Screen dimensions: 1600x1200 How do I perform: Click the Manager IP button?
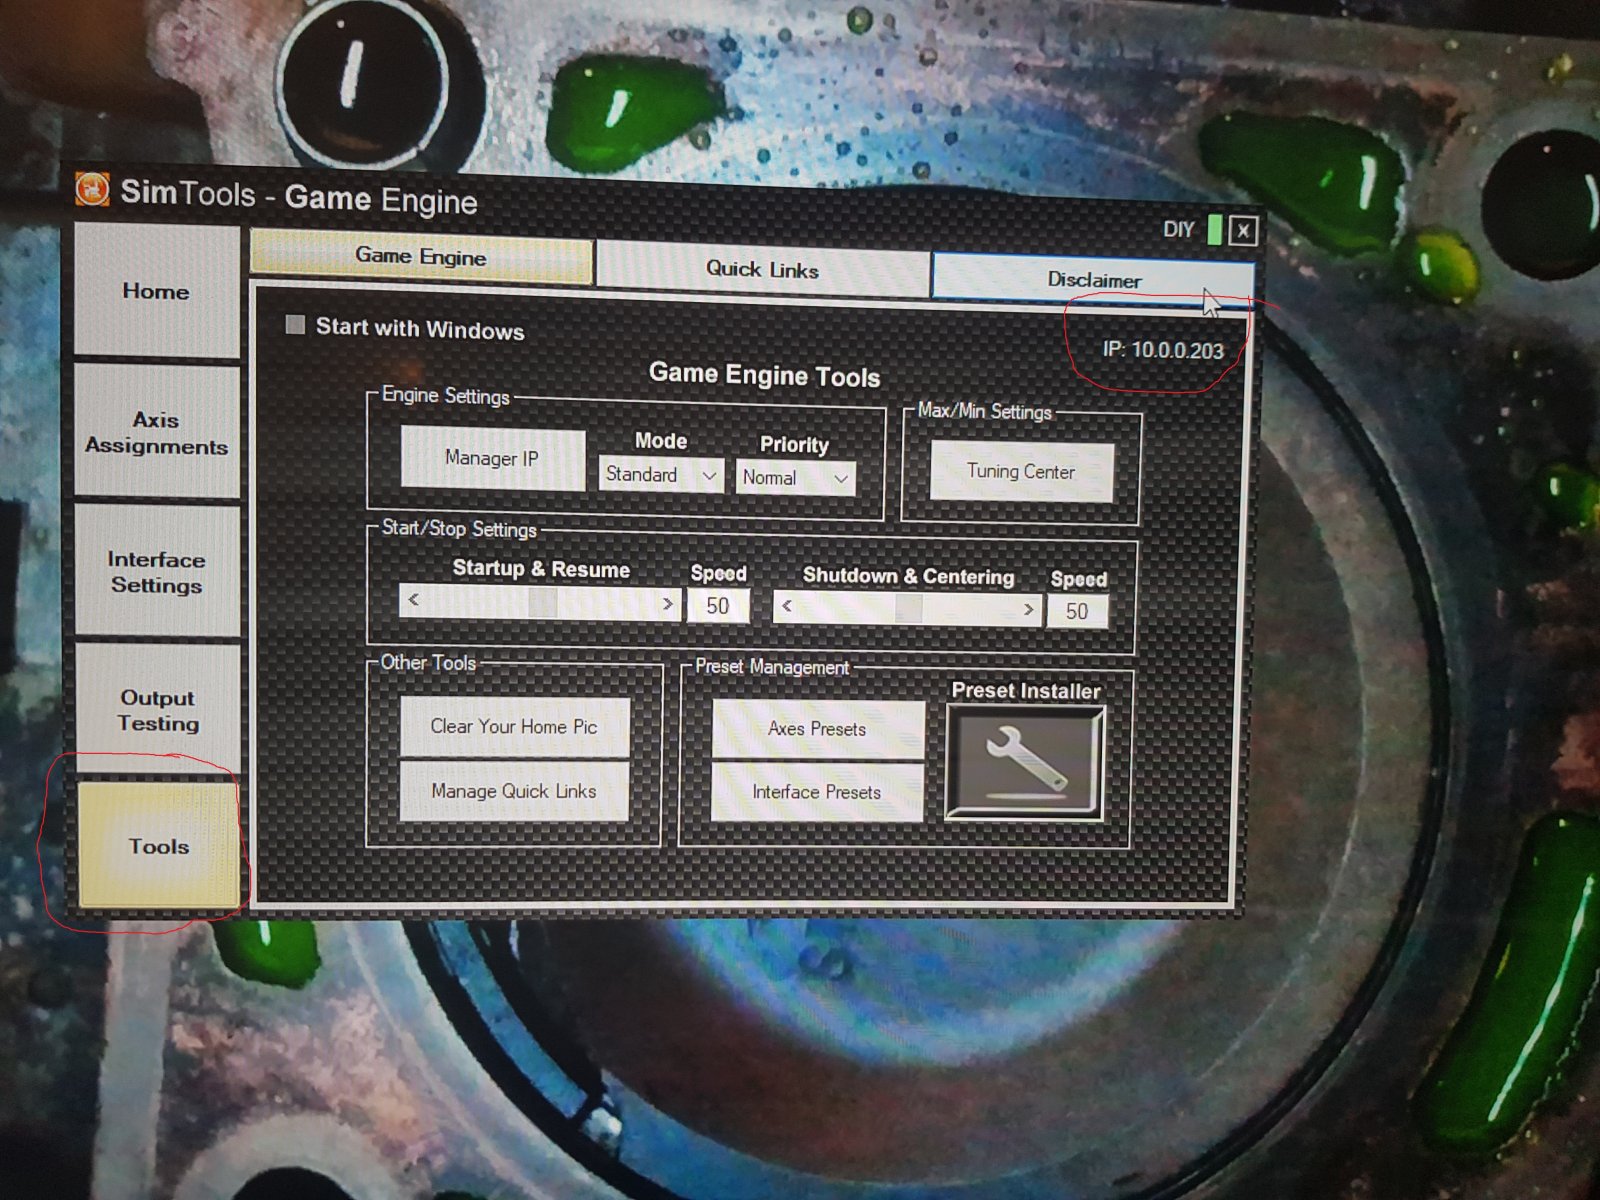492,458
